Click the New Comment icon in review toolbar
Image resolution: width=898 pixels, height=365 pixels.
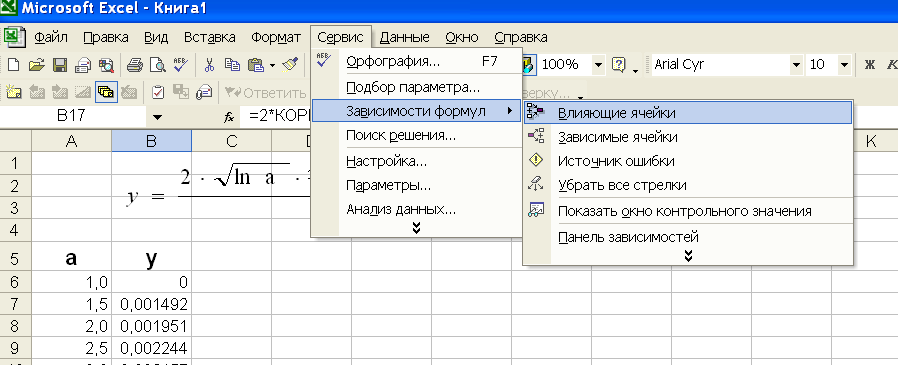(x=13, y=92)
